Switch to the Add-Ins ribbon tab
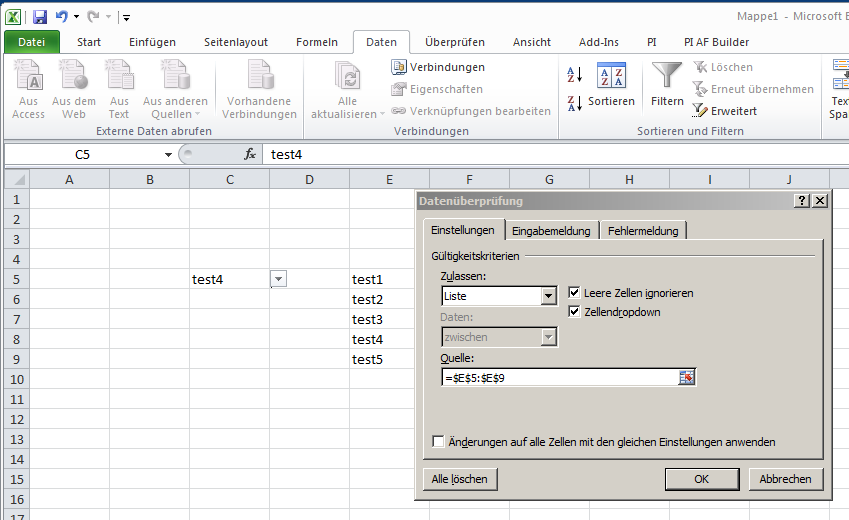The width and height of the screenshot is (849, 520). (599, 42)
